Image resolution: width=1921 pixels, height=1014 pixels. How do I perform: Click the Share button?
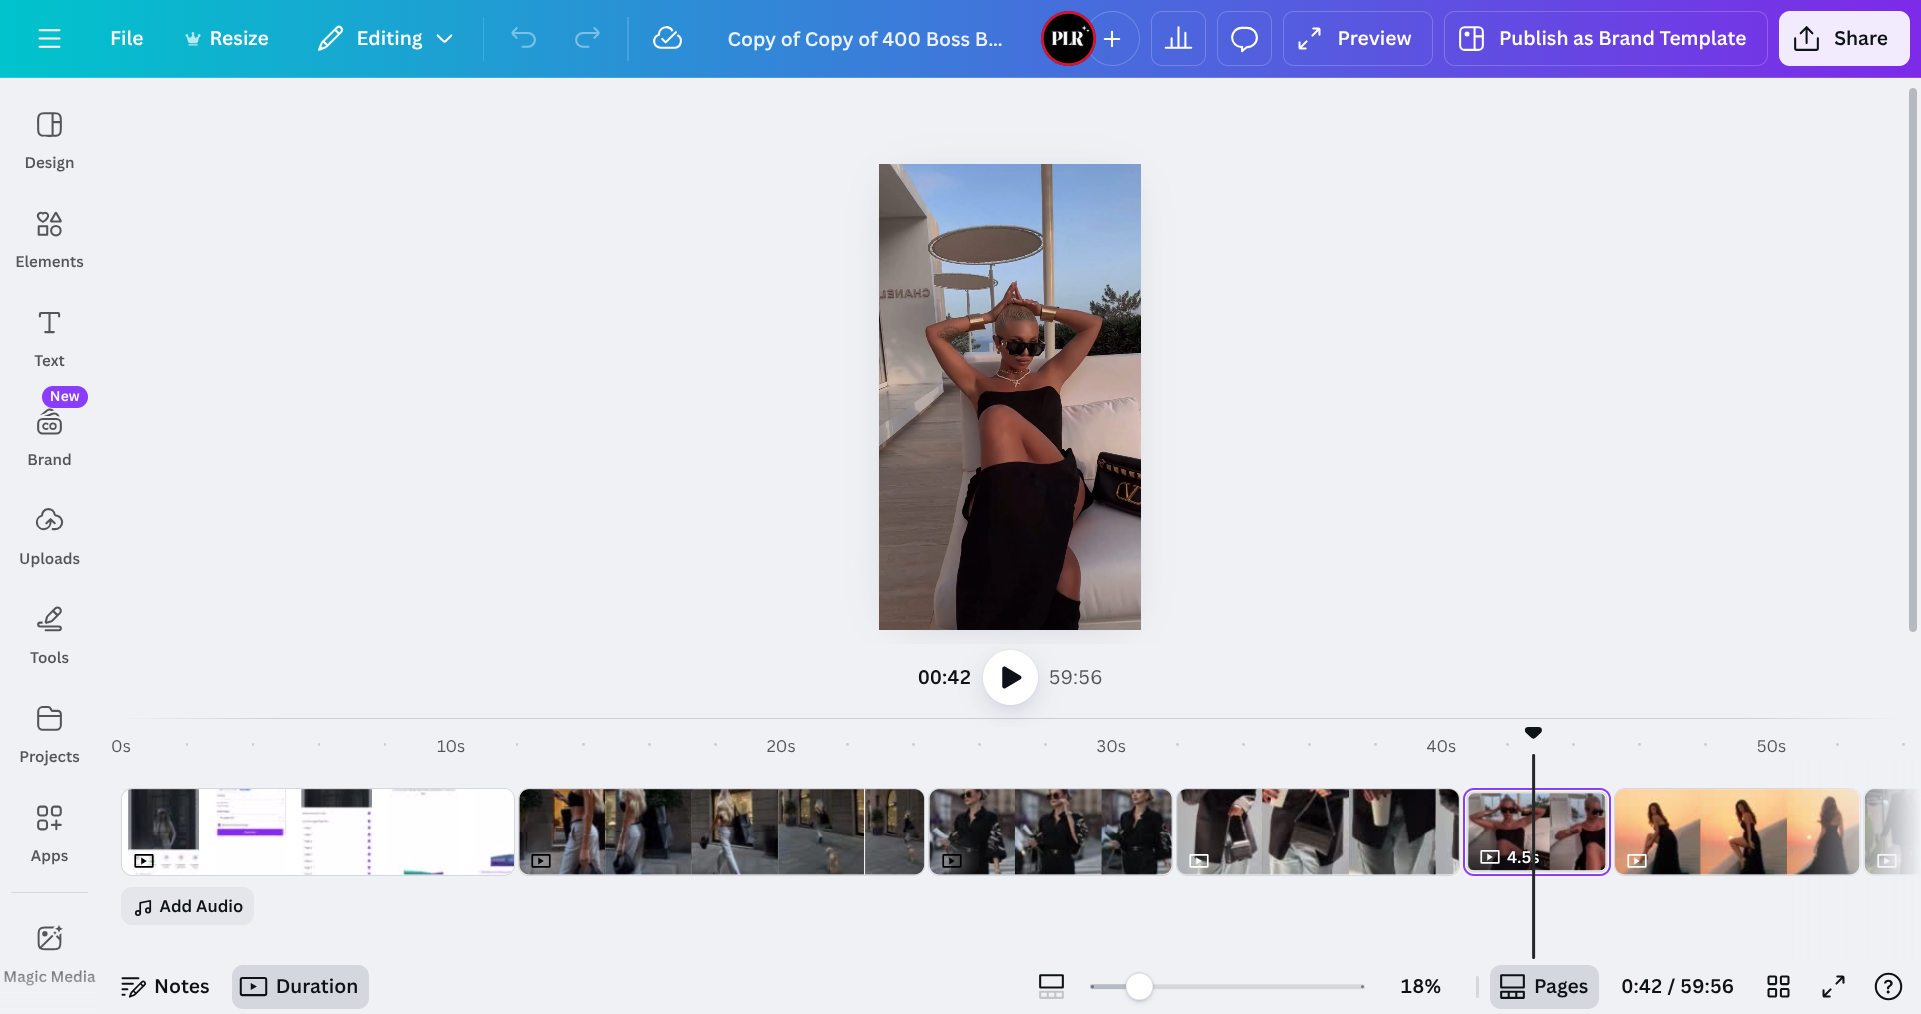[1843, 38]
